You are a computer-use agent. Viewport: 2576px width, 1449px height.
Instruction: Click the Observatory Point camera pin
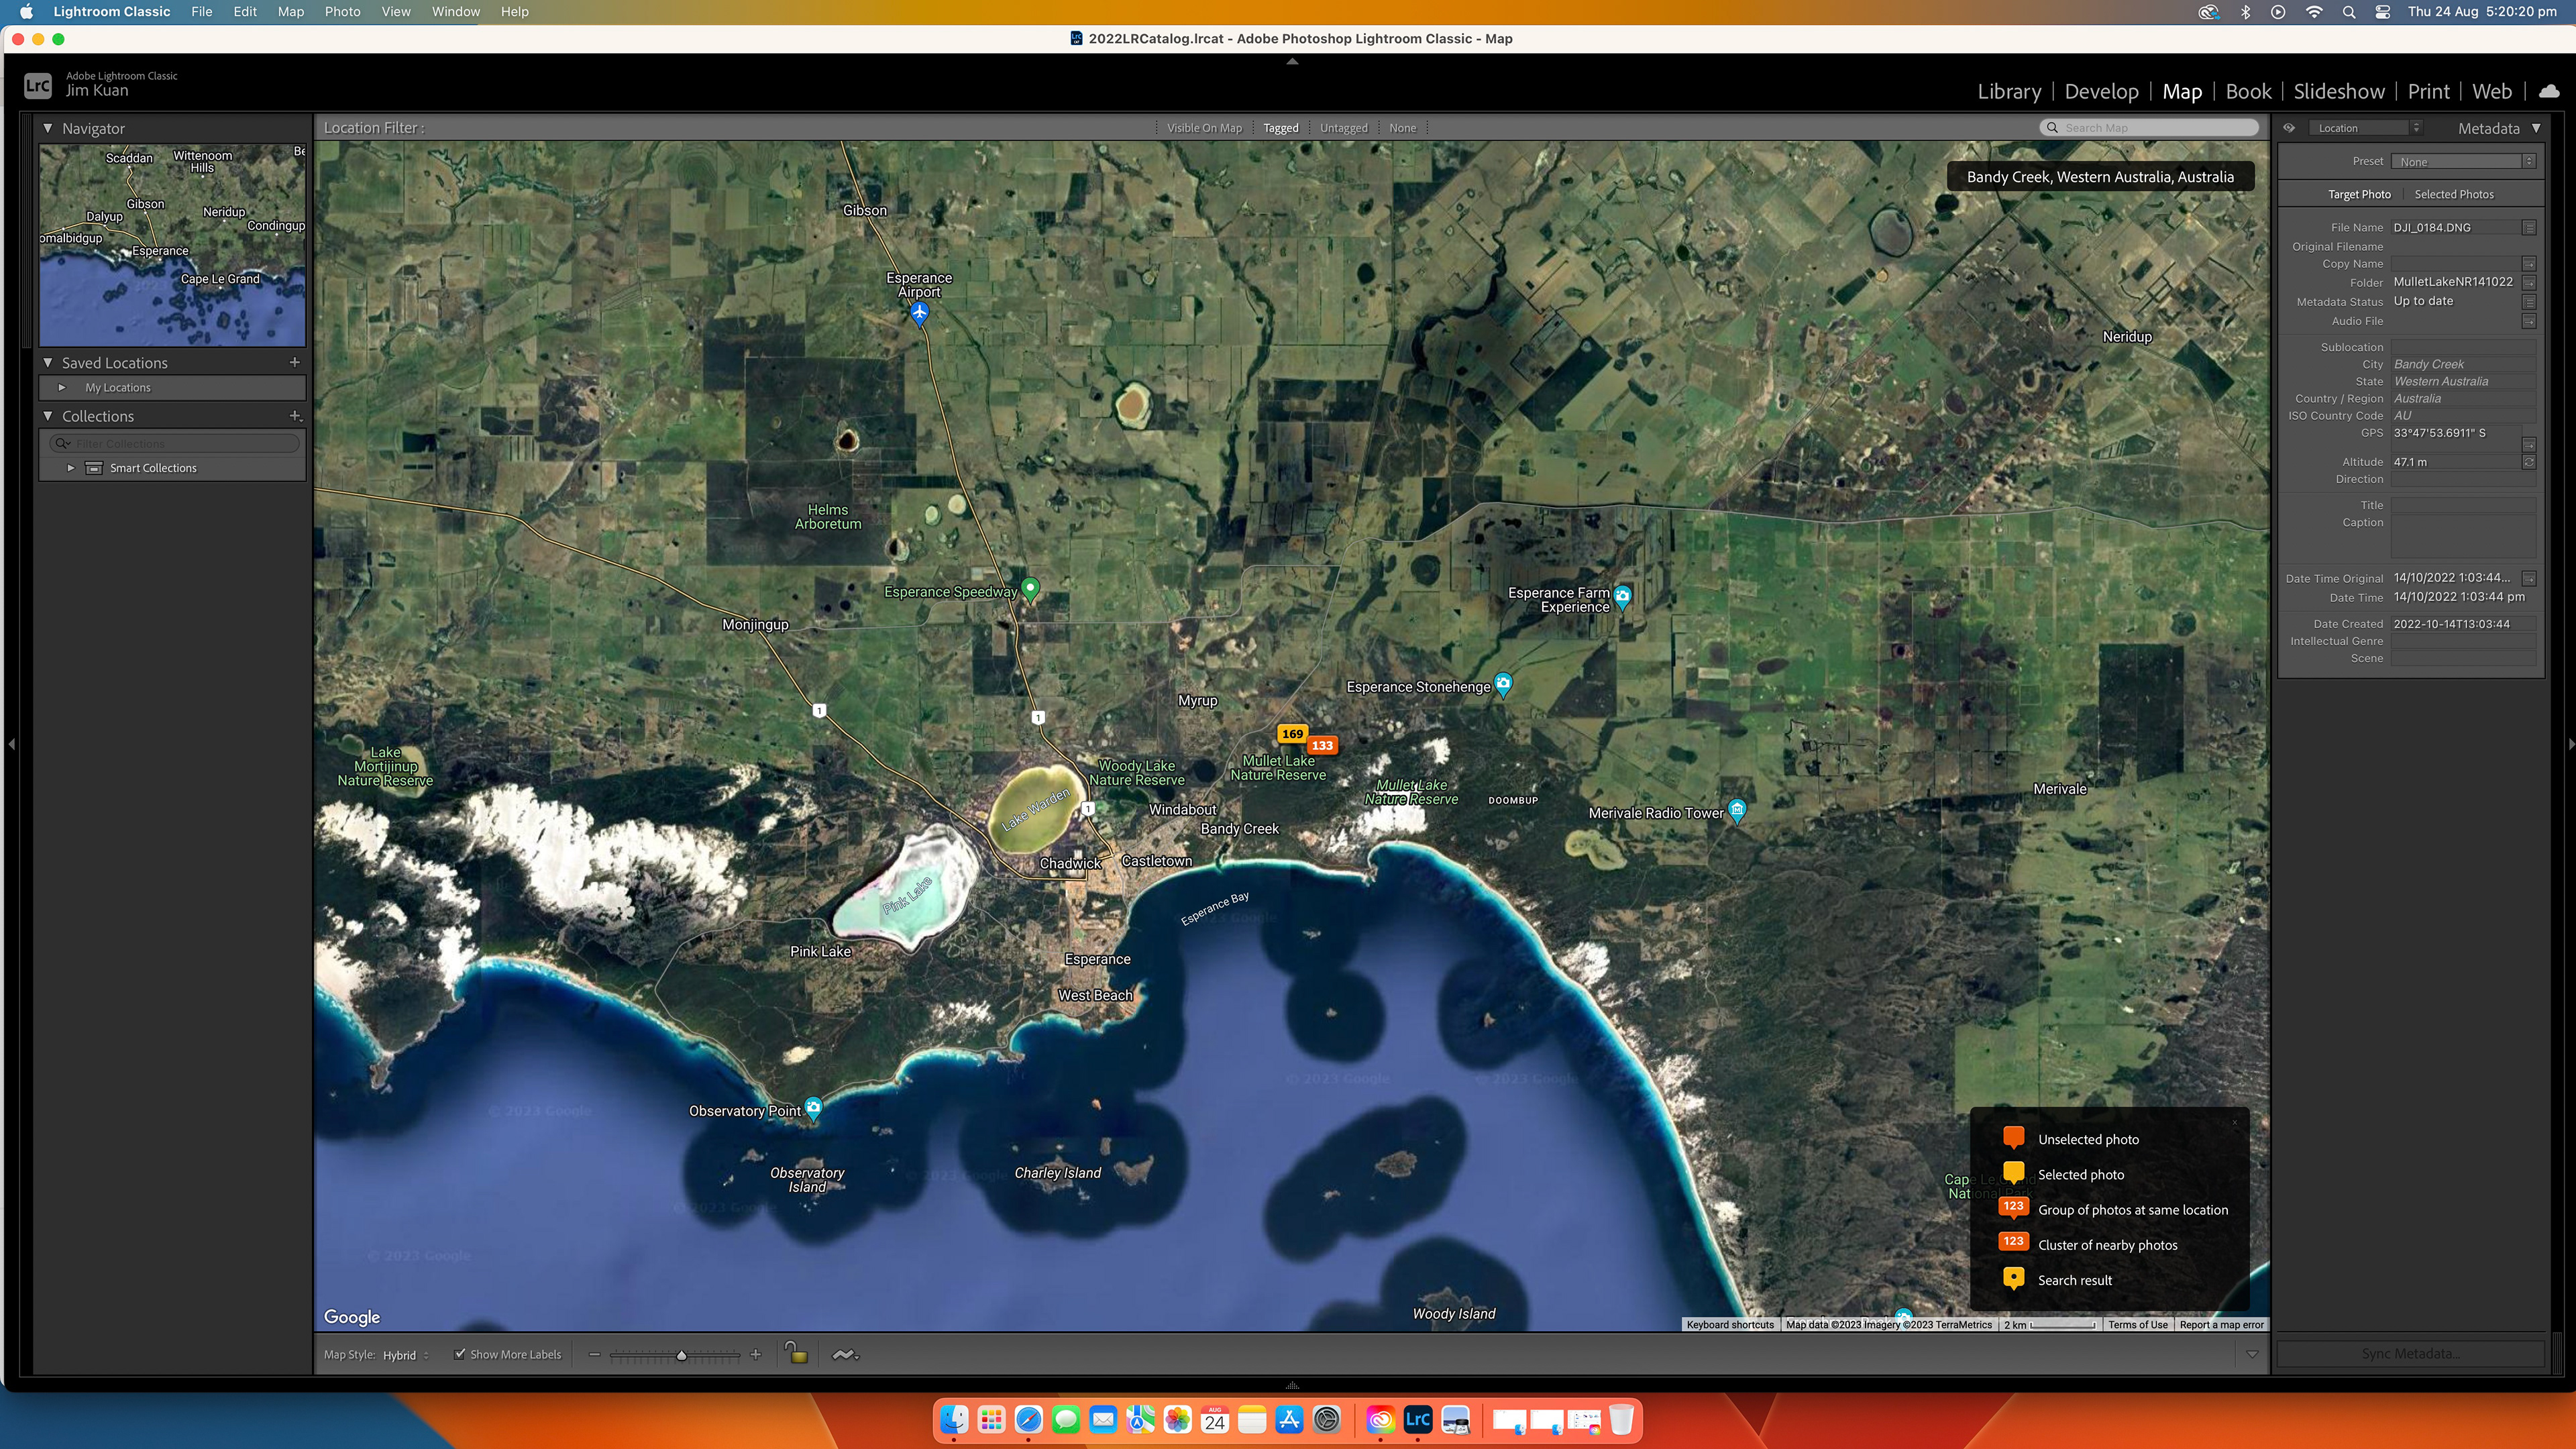(813, 1108)
